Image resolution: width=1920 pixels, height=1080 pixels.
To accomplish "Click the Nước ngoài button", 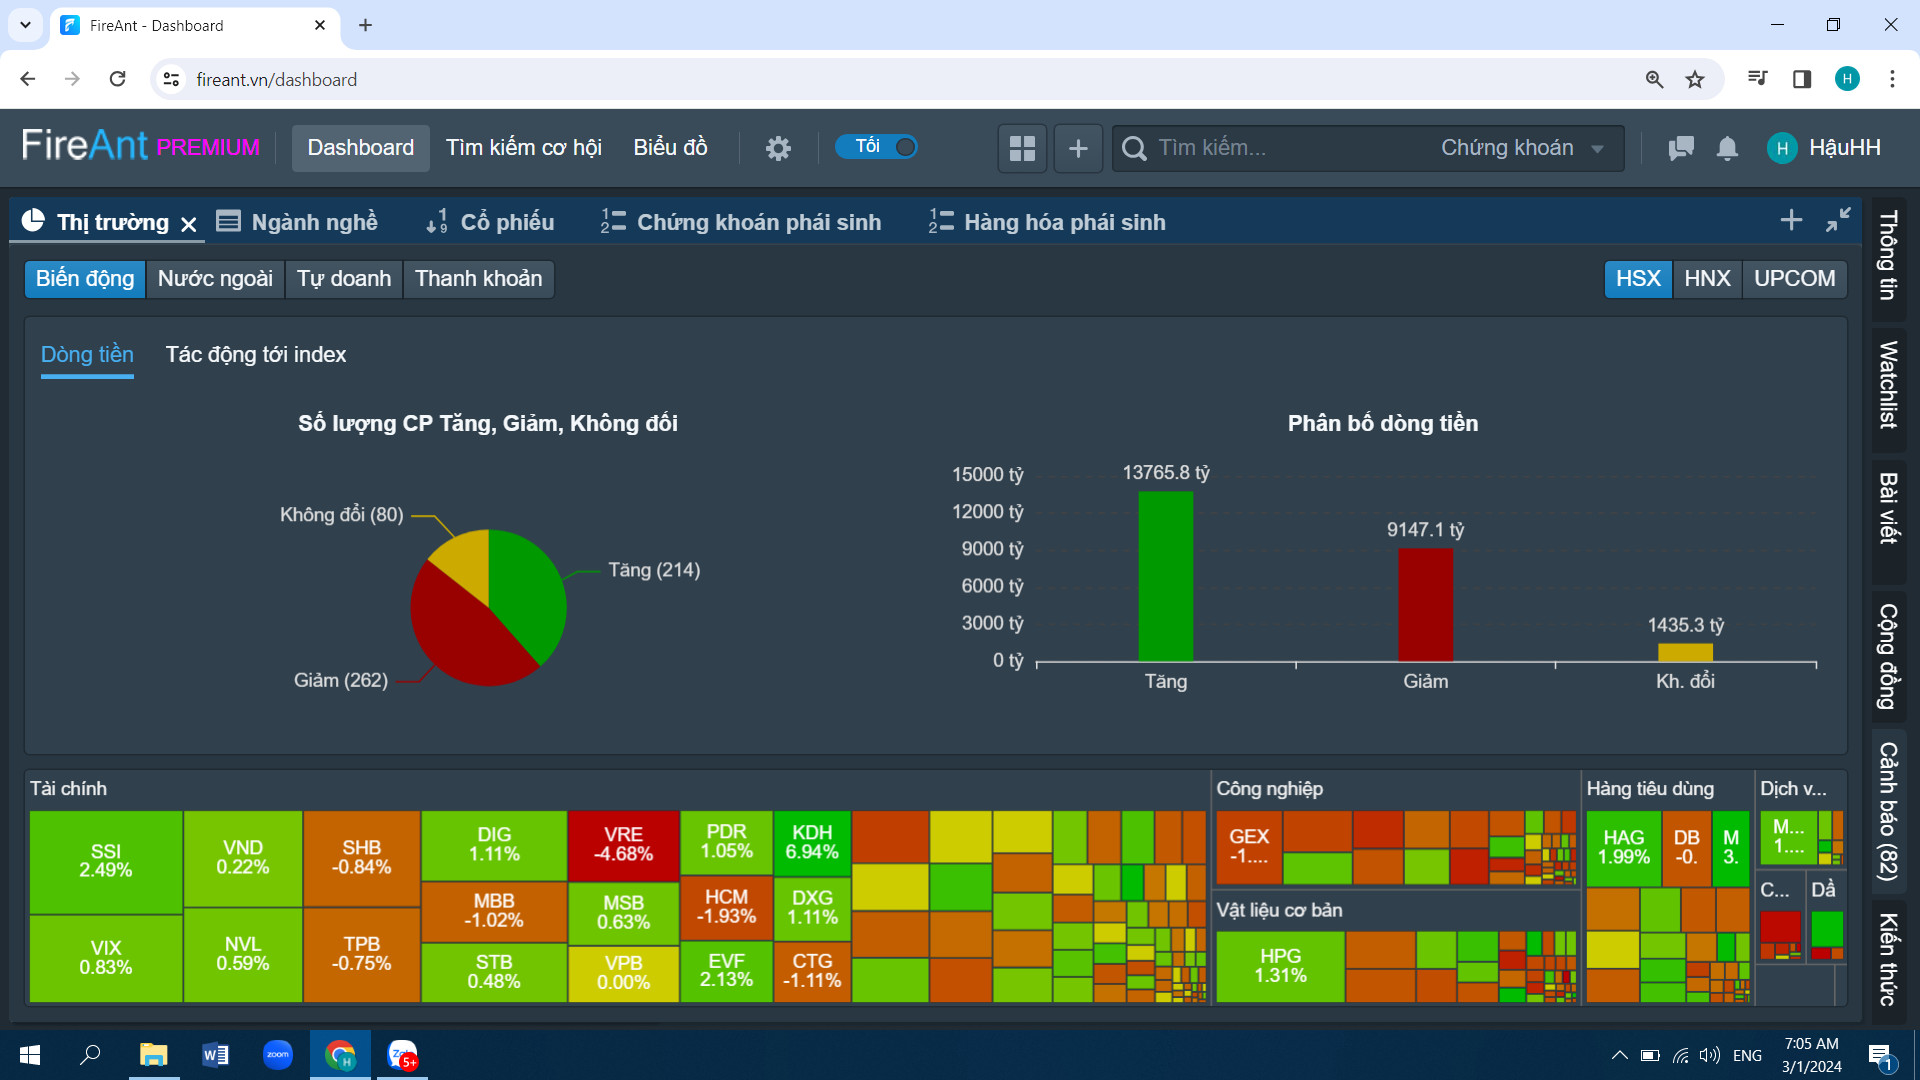I will pyautogui.click(x=215, y=278).
